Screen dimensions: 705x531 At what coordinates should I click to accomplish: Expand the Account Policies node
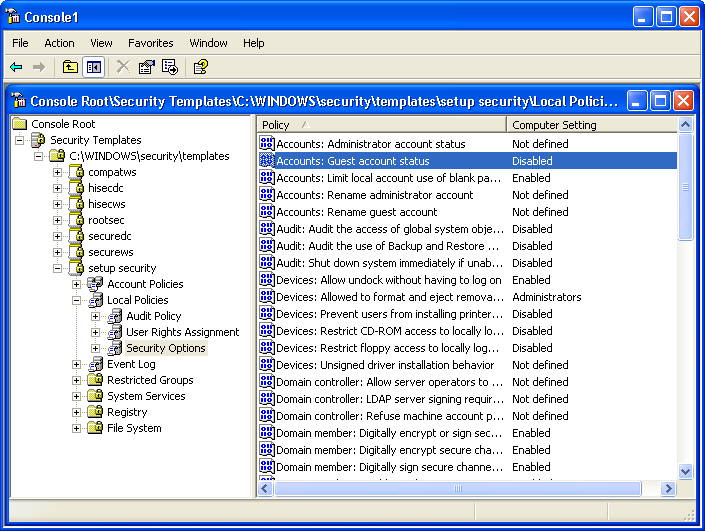tap(77, 284)
